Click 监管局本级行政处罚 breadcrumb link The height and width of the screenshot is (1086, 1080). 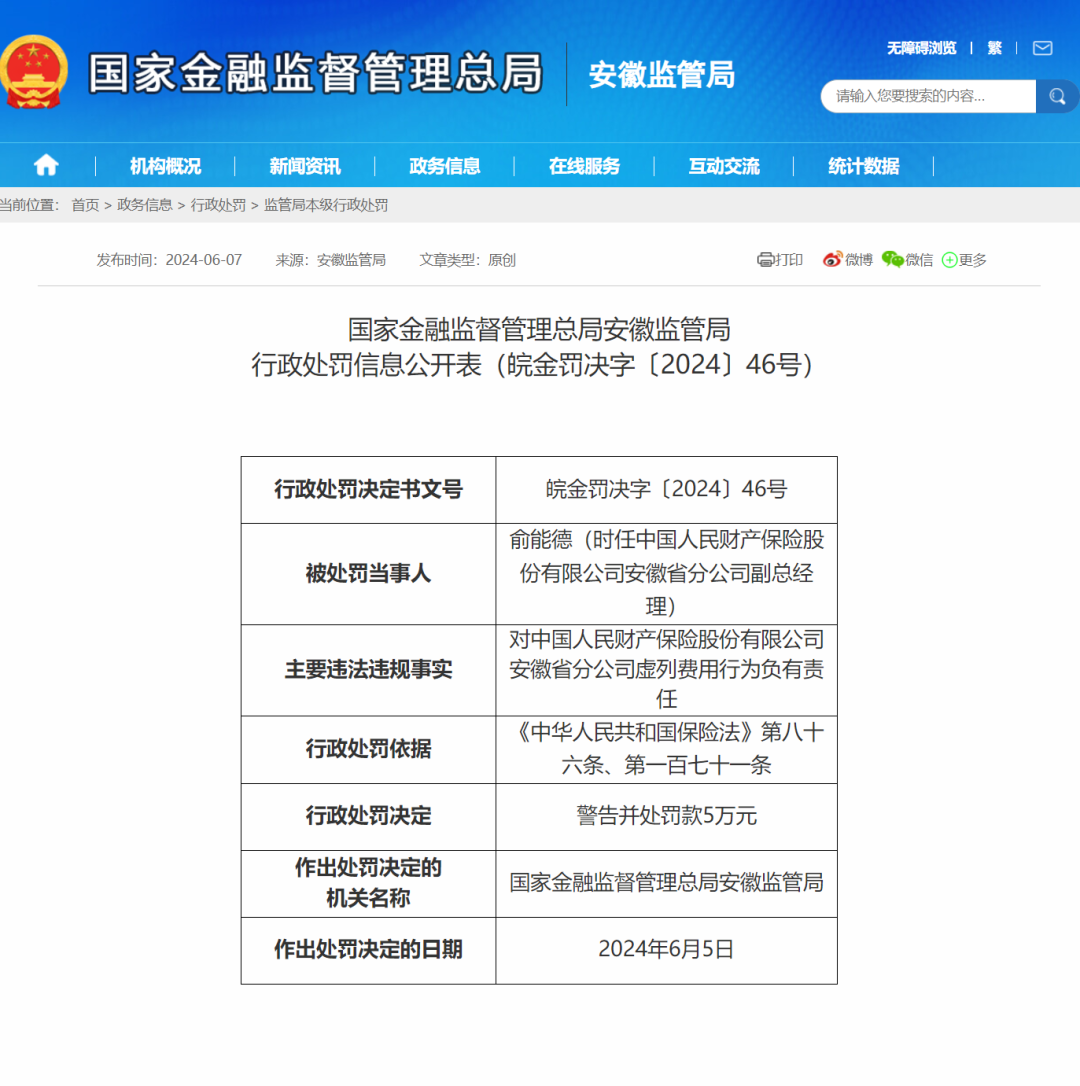(x=326, y=205)
